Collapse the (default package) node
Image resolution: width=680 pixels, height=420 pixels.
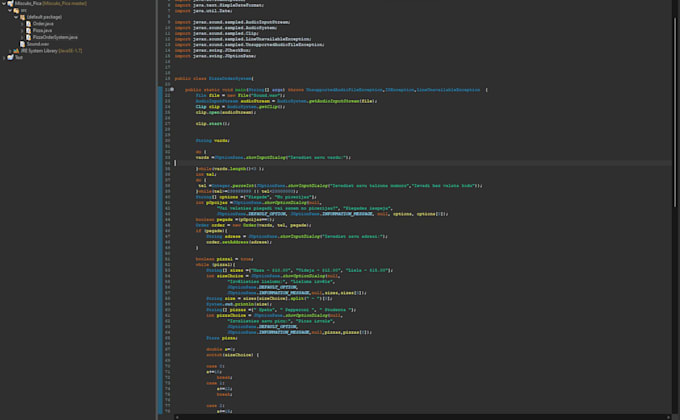click(x=16, y=17)
